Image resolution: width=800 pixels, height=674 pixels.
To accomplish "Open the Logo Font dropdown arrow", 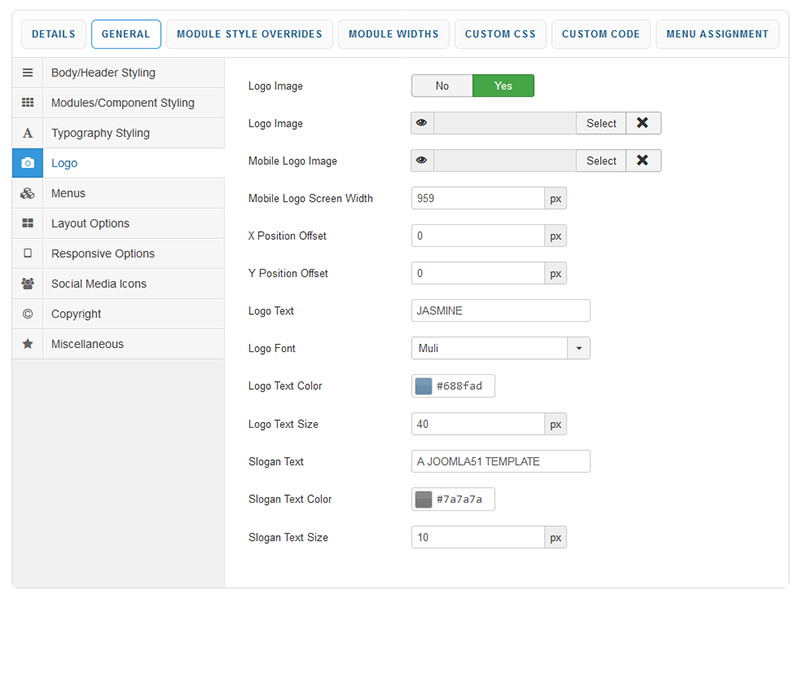I will (x=579, y=348).
